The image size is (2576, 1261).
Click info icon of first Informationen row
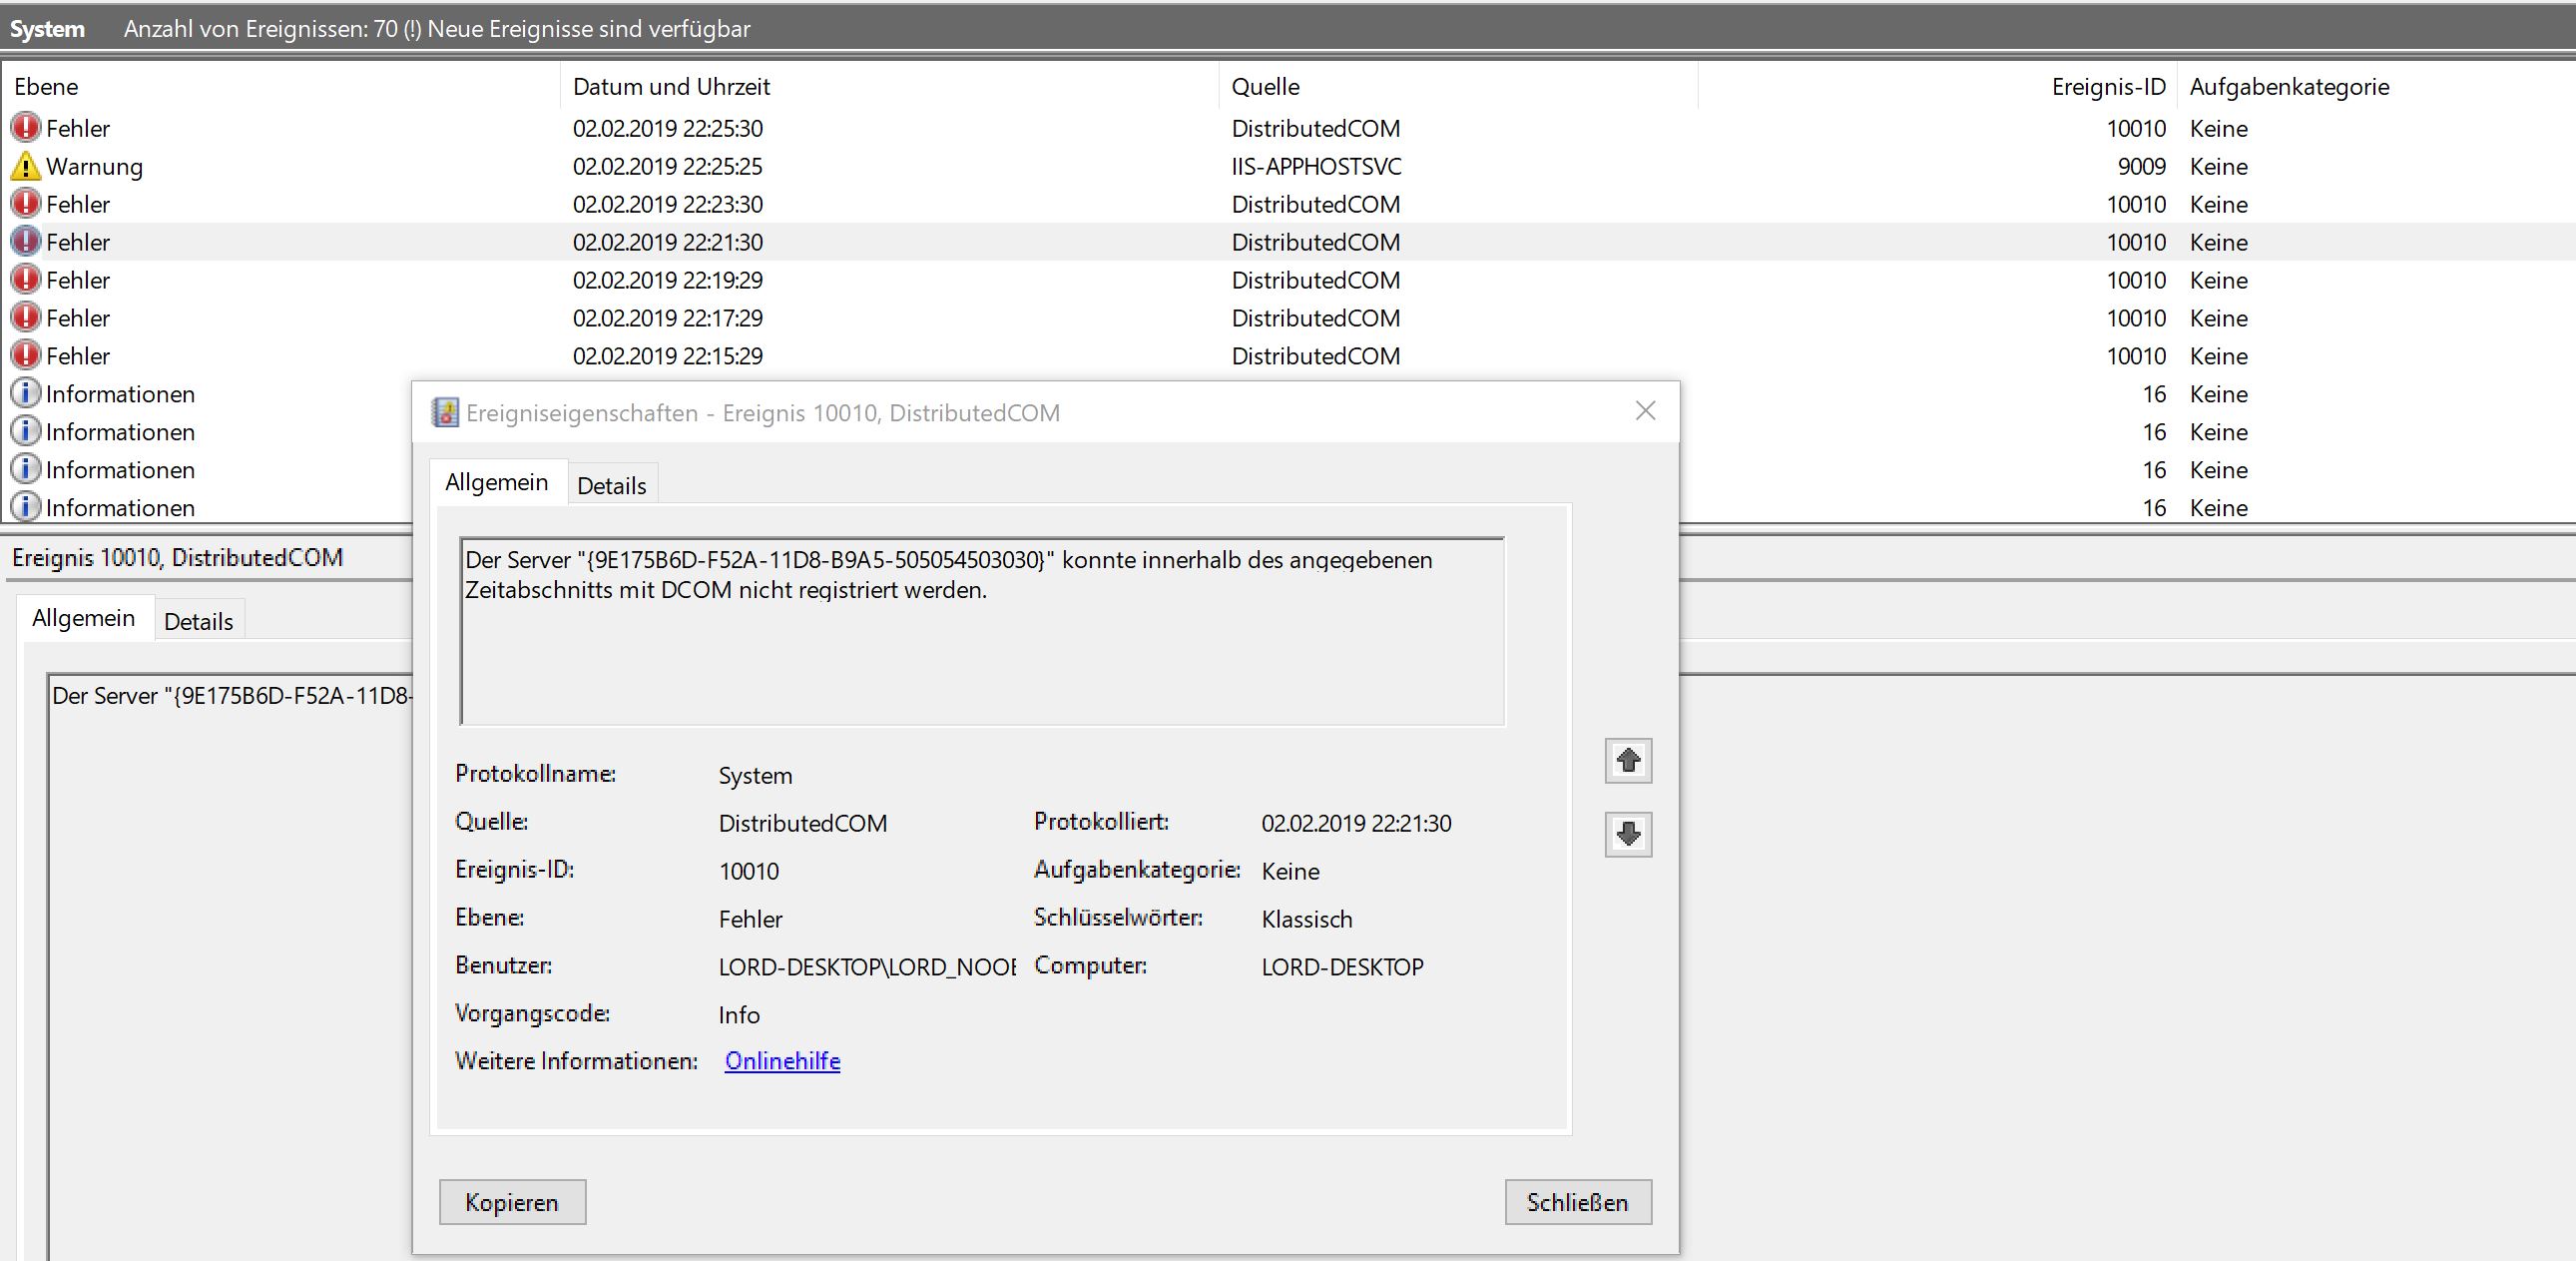pyautogui.click(x=26, y=393)
